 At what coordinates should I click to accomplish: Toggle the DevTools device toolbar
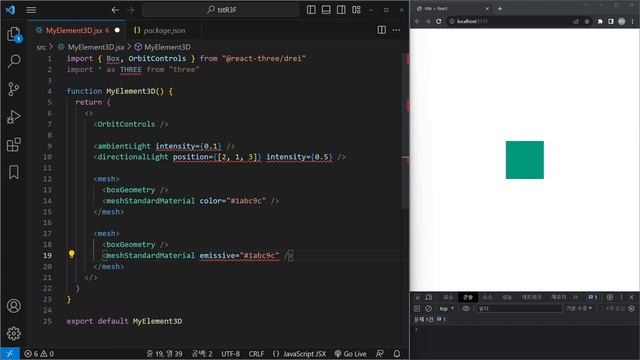429,297
